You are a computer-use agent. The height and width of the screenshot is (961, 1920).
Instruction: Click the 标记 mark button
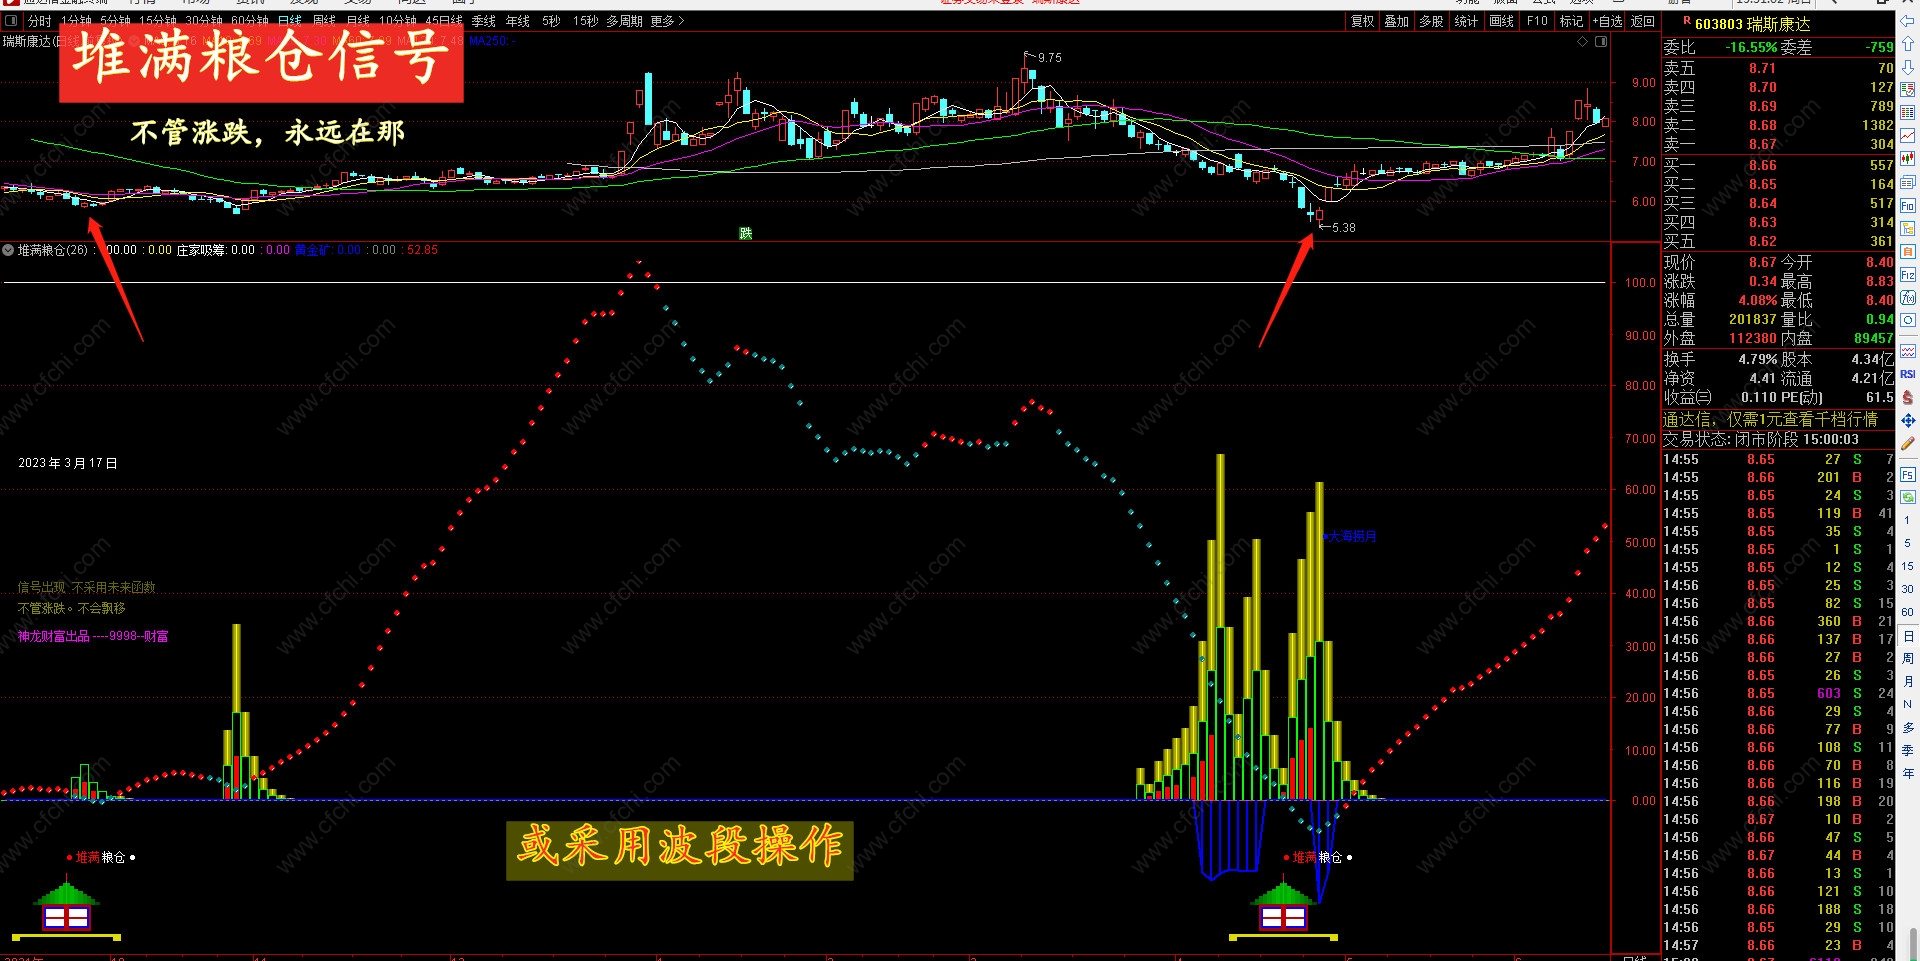[x=1572, y=20]
